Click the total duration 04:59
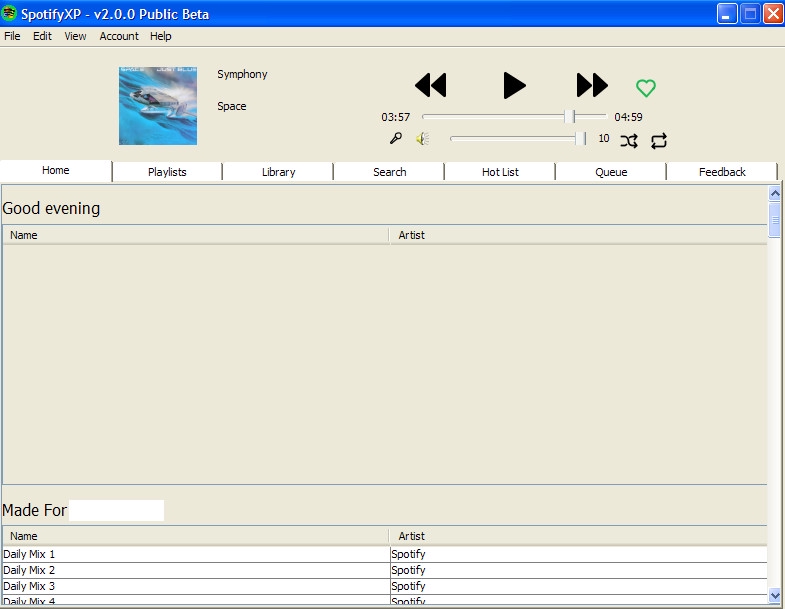Viewport: 785px width, 609px height. 628,117
